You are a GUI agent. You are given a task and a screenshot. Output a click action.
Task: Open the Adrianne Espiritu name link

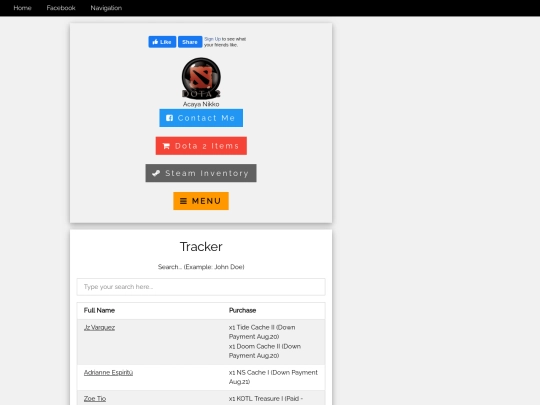coord(108,373)
